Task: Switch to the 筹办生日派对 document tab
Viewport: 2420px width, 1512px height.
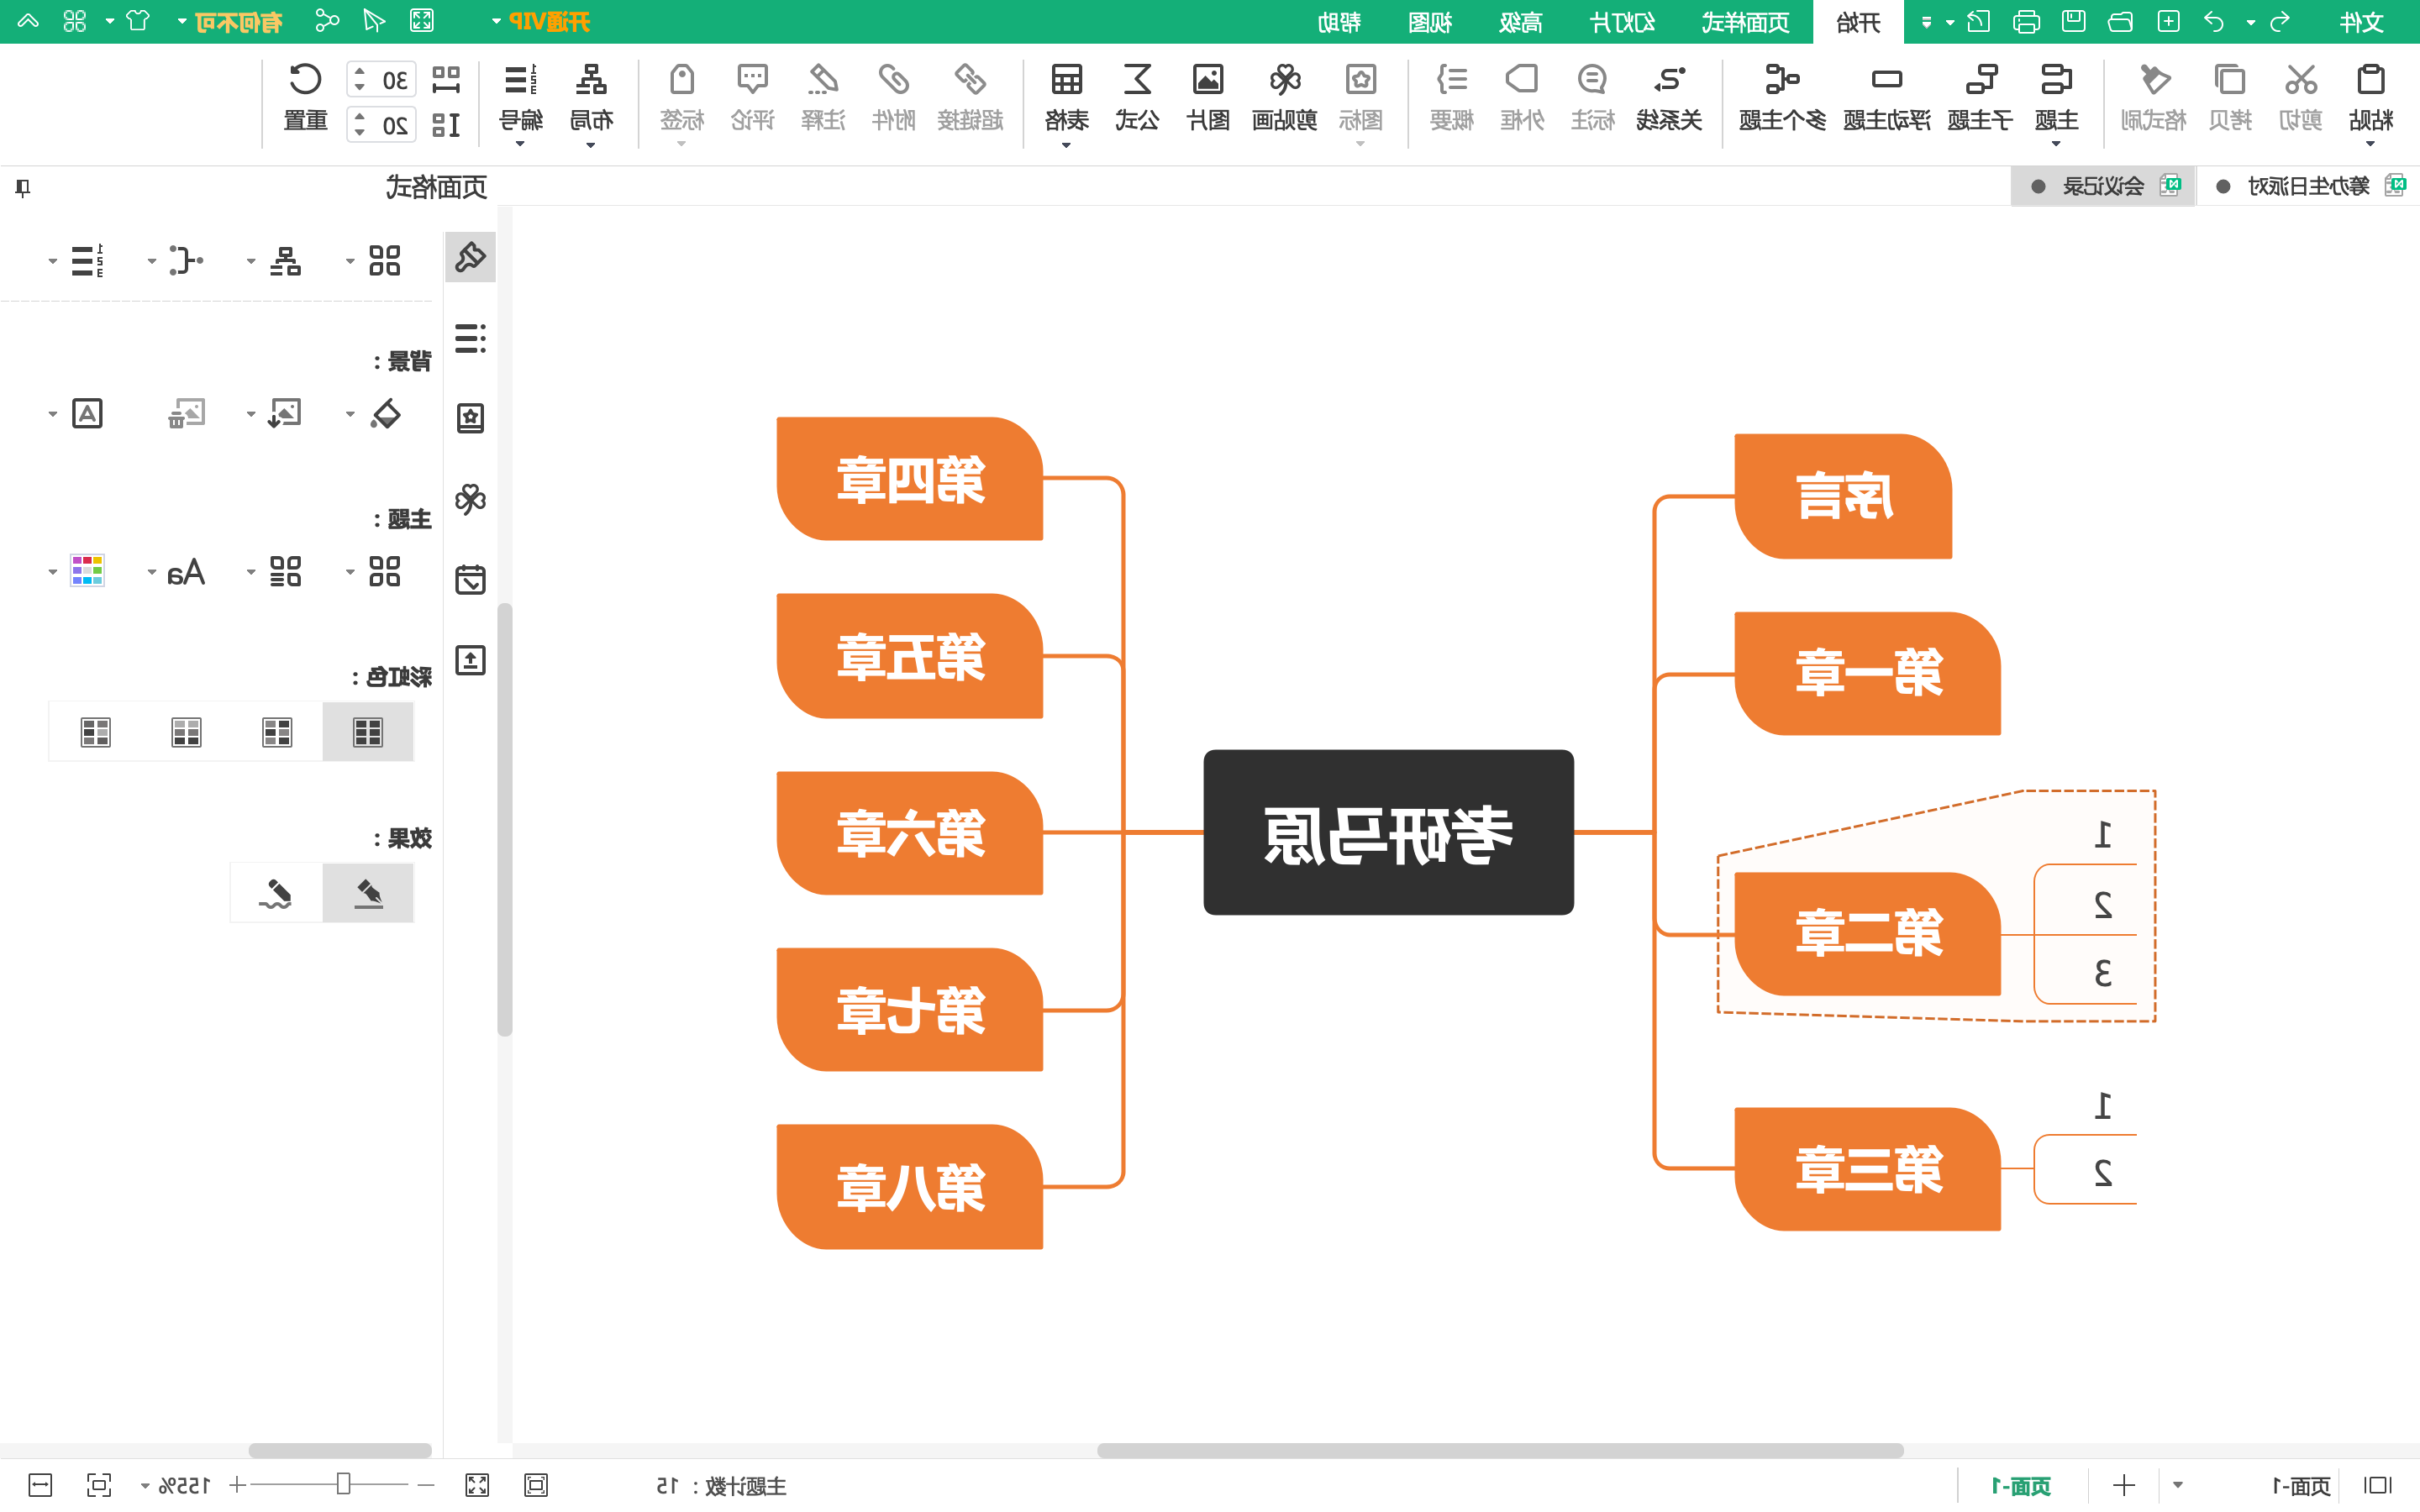Action: (2309, 186)
